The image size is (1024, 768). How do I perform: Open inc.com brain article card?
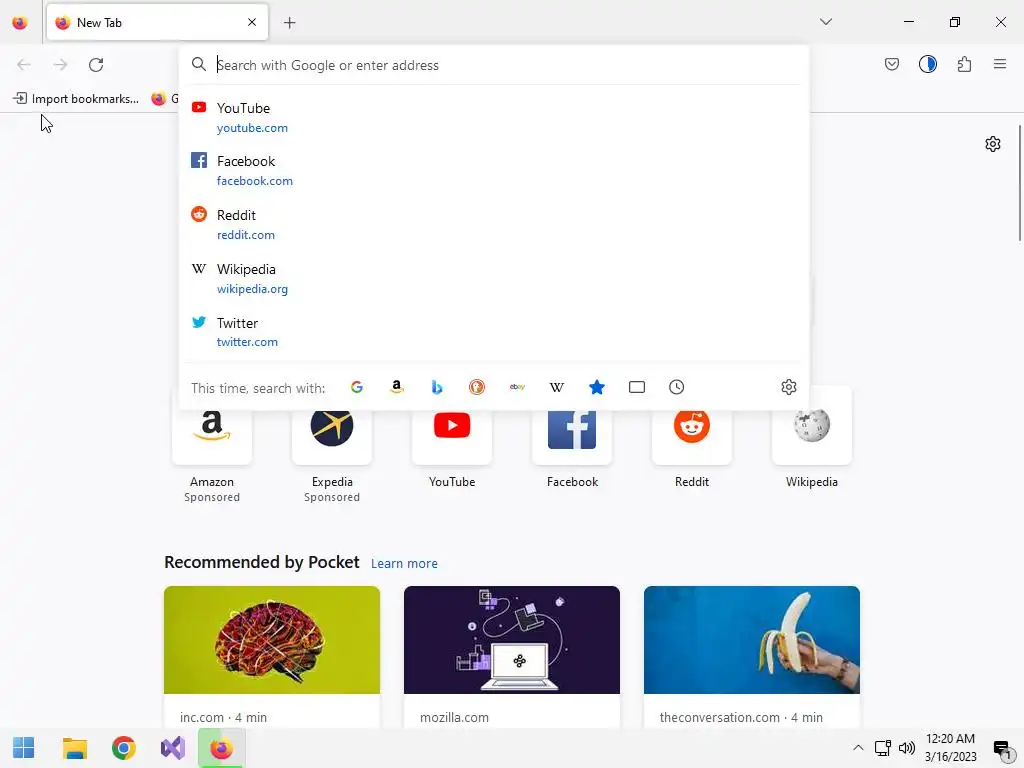point(272,657)
